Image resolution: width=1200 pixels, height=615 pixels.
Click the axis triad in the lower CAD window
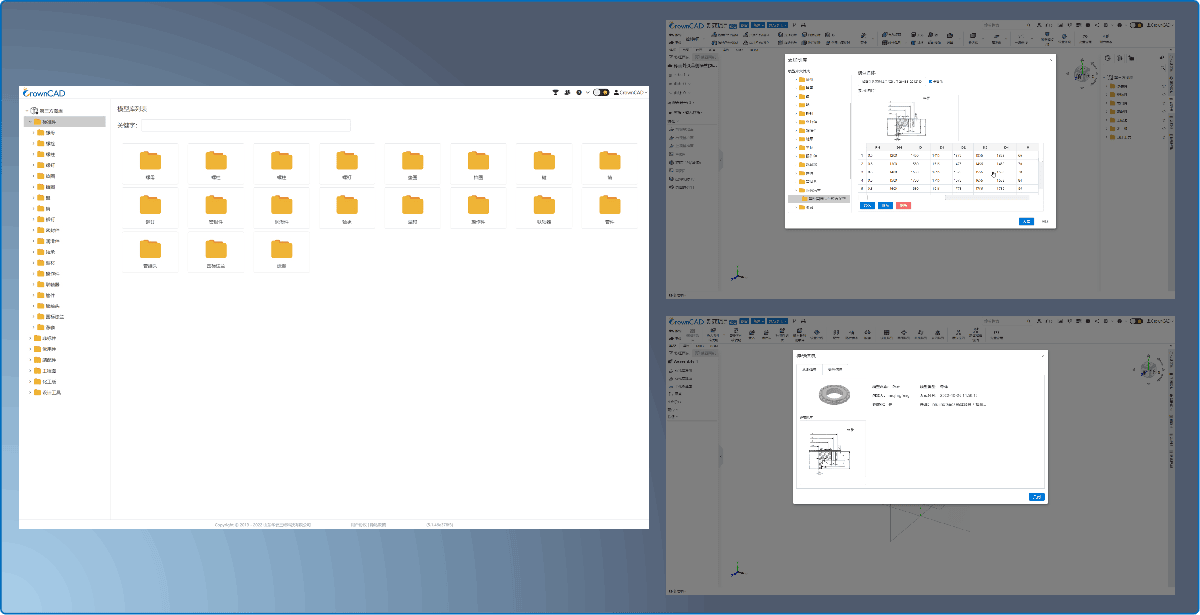738,572
